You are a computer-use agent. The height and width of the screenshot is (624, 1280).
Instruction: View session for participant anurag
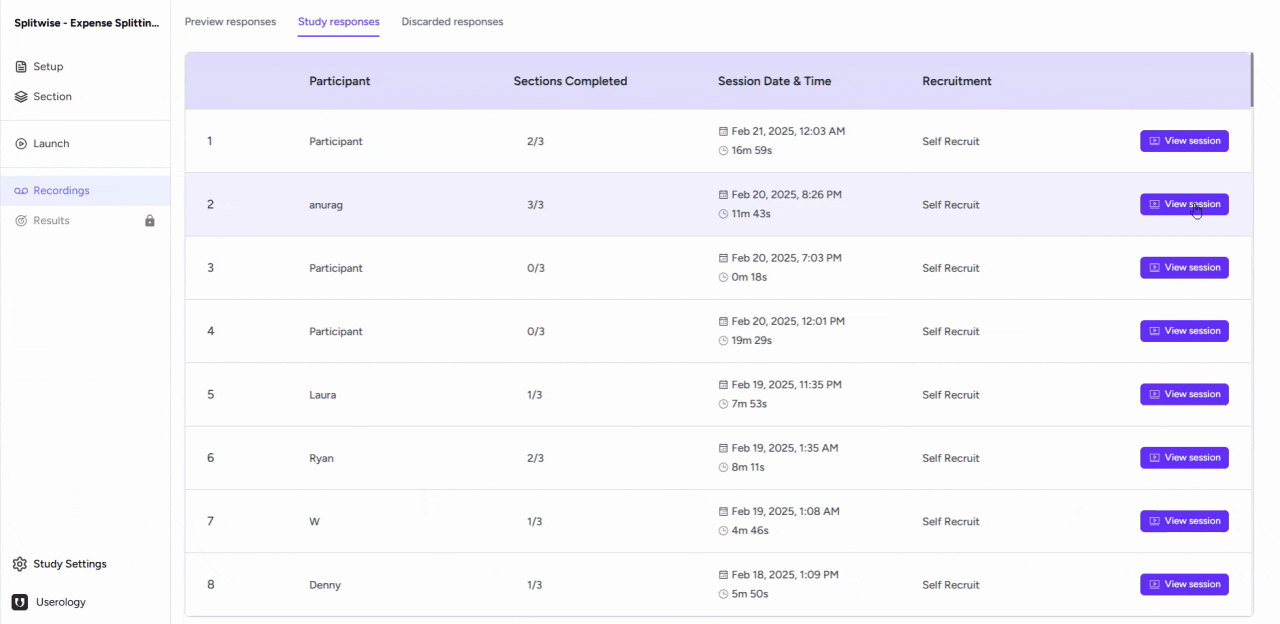tap(1184, 204)
